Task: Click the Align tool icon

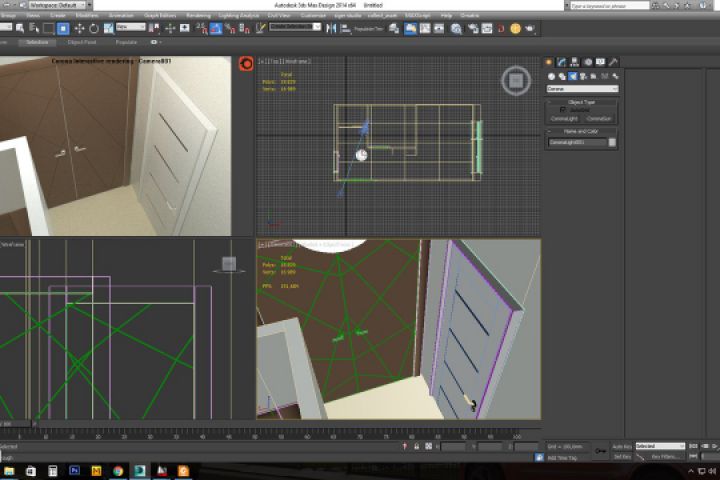Action: (345, 28)
